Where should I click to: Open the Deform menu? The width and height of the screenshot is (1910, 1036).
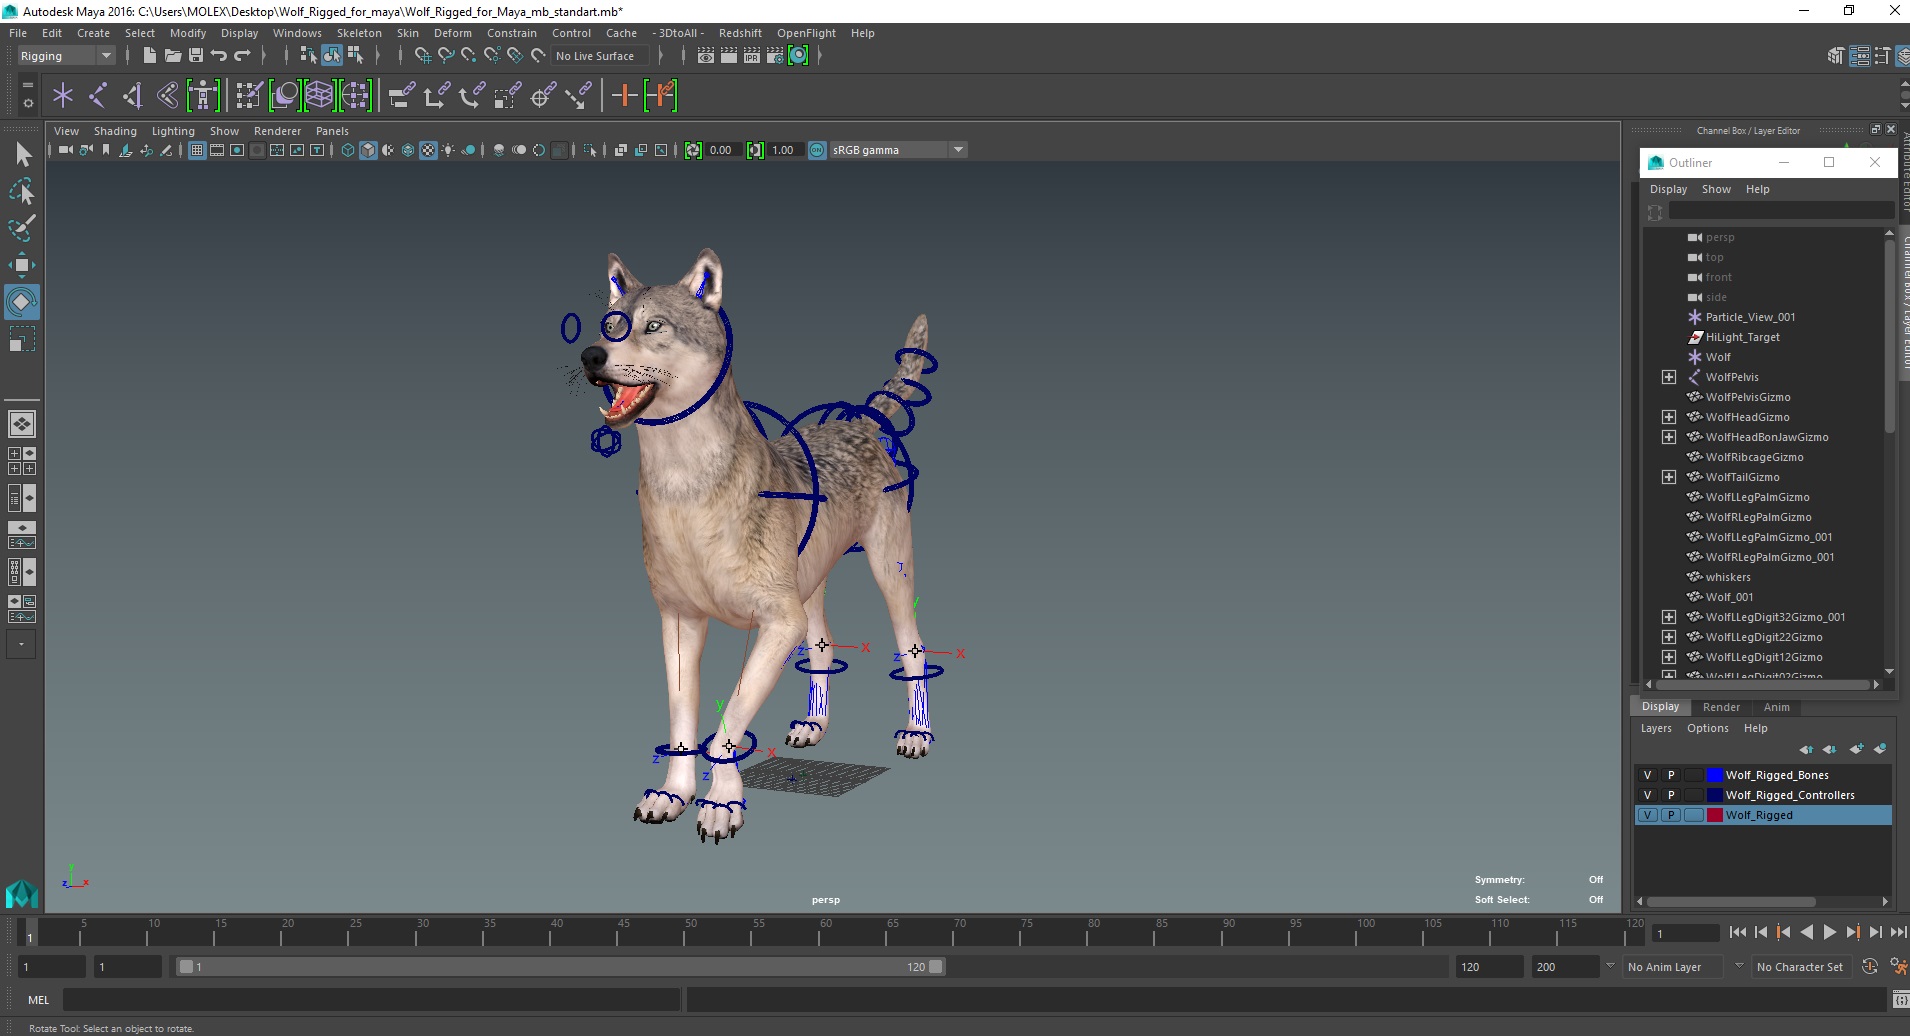(452, 33)
